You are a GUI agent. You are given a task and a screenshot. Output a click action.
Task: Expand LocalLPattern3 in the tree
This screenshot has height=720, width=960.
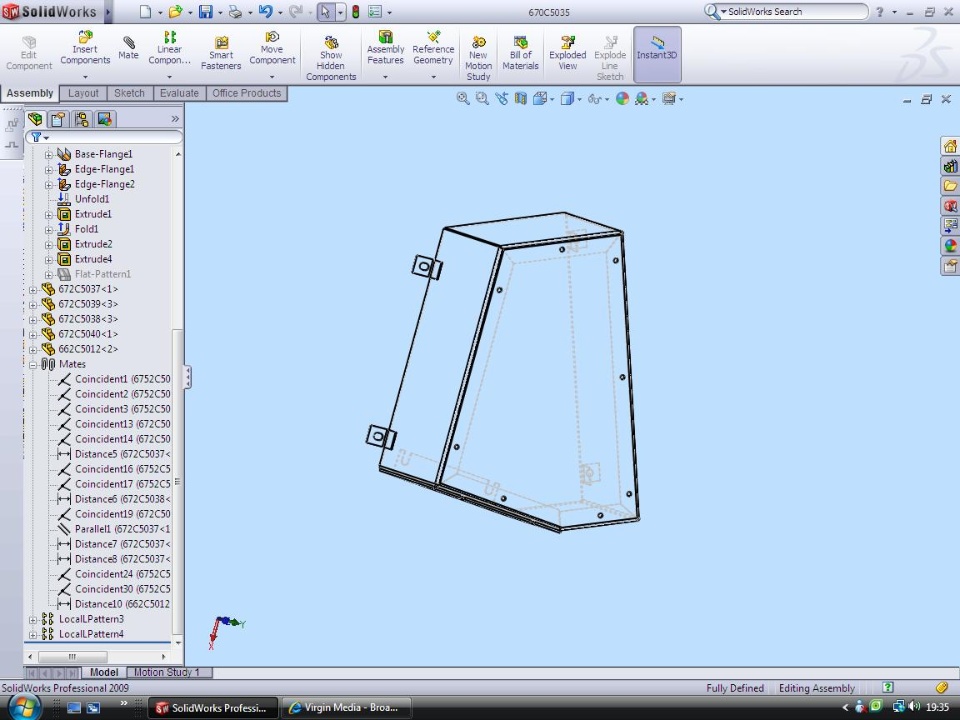point(33,620)
